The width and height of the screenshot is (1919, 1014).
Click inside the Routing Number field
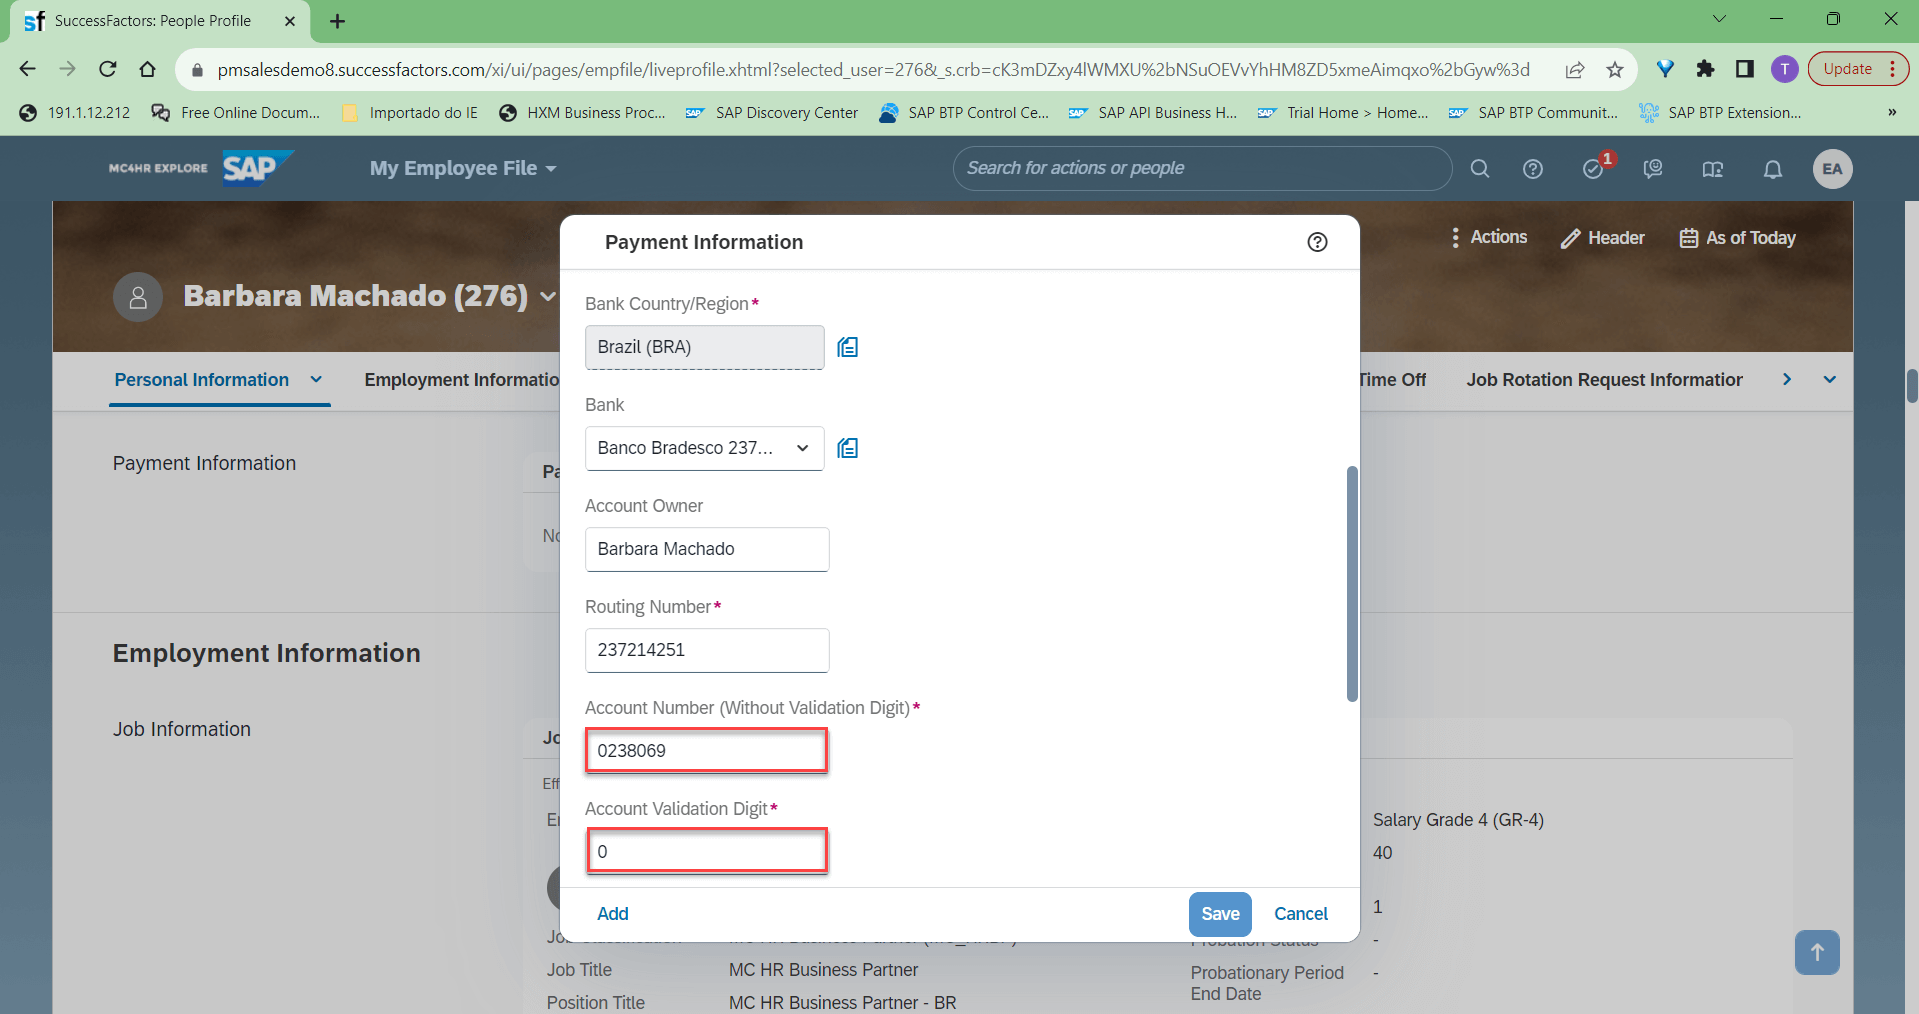(x=706, y=650)
